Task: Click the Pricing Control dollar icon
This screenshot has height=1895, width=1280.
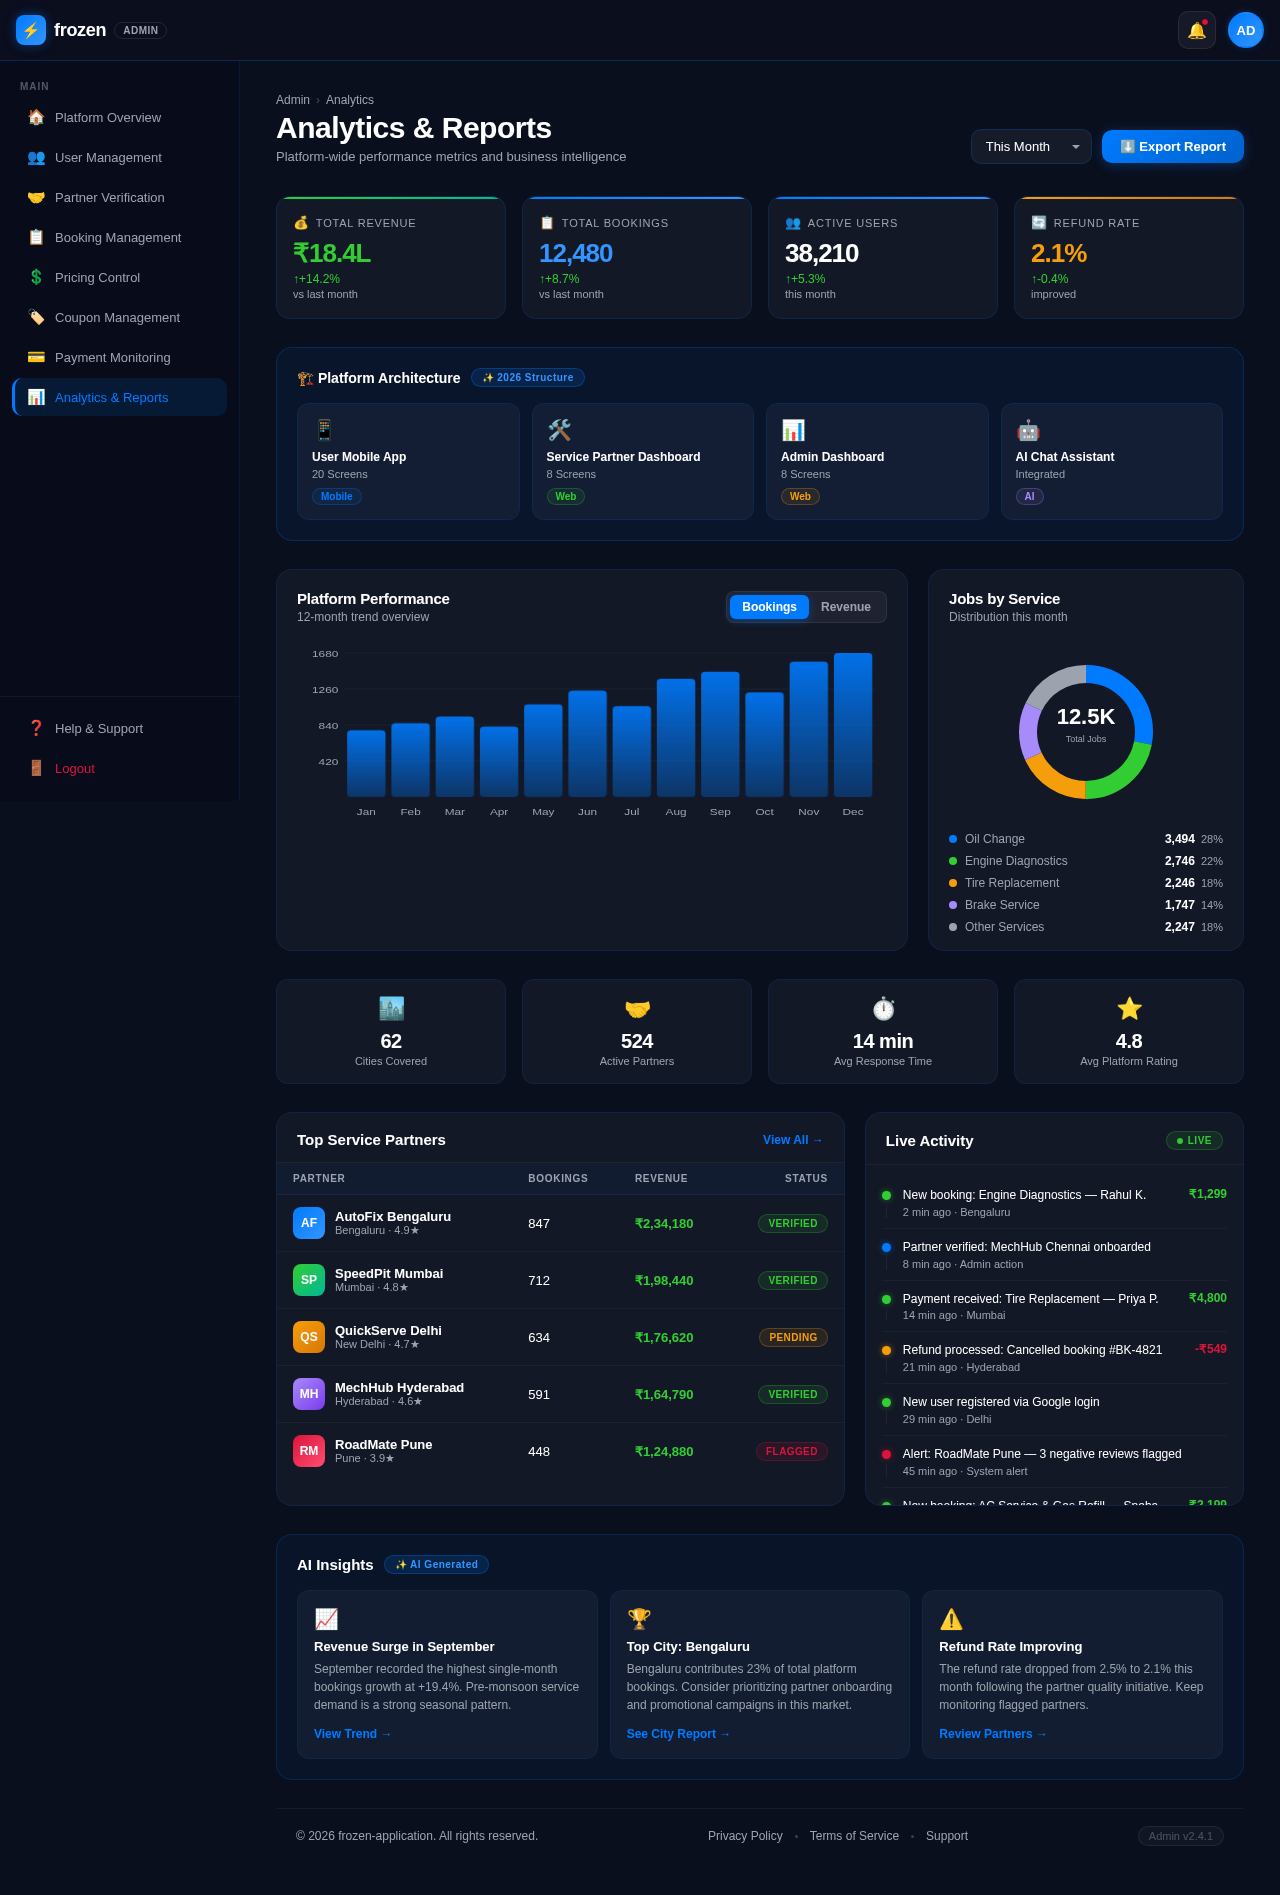Action: pyautogui.click(x=36, y=277)
